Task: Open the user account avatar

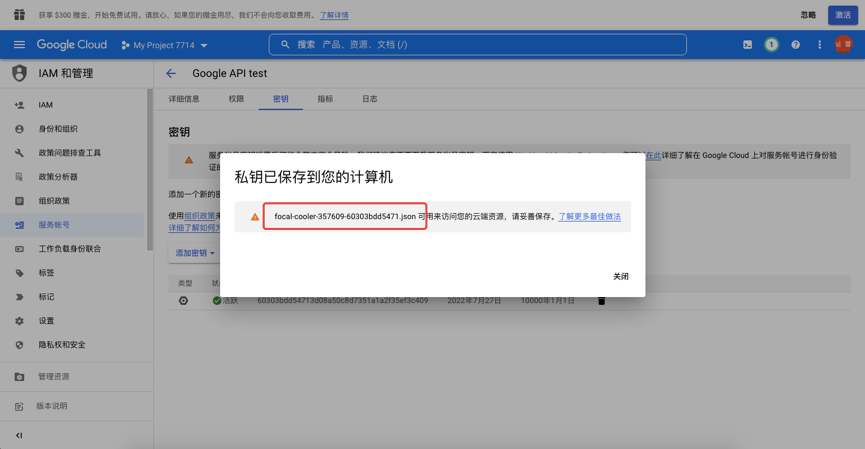Action: coord(844,45)
